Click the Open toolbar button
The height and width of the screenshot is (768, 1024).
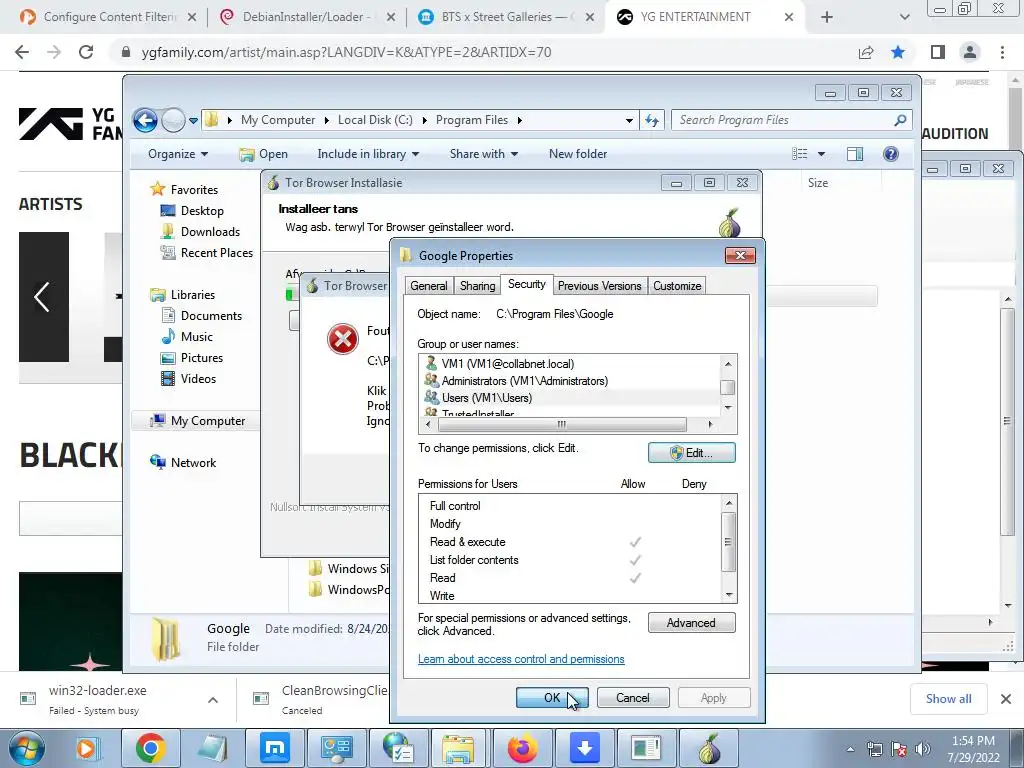click(264, 154)
